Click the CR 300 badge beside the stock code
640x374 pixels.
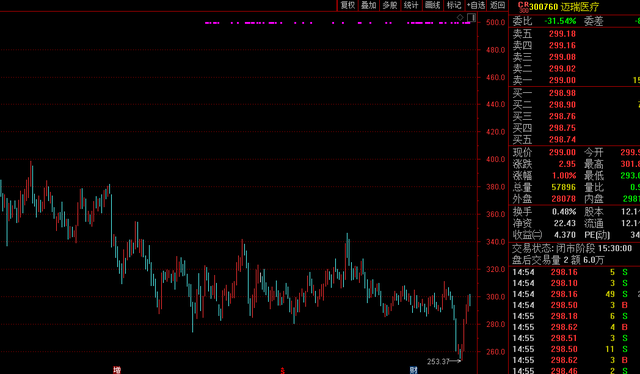point(523,7)
